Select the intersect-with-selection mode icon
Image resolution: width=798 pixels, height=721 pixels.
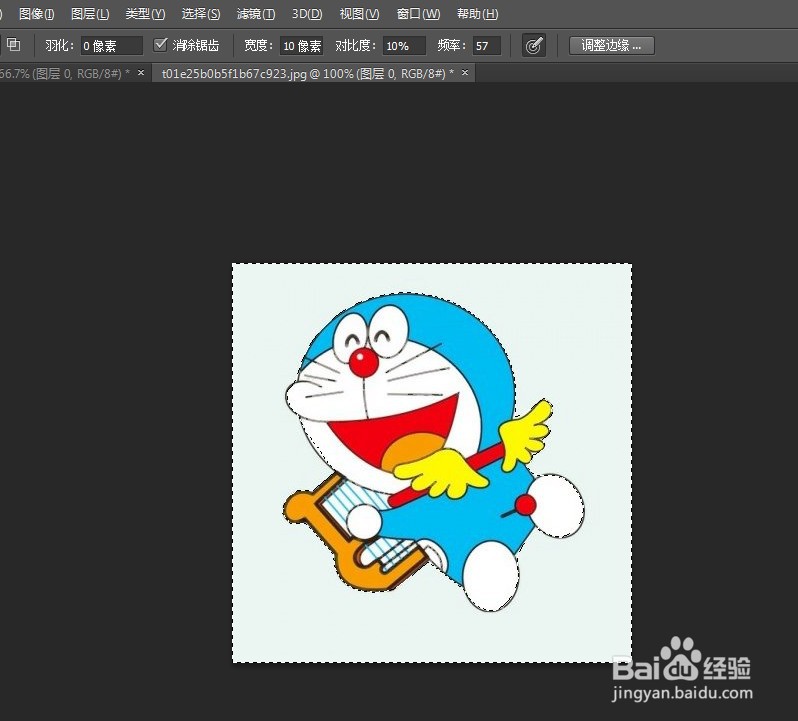click(14, 45)
